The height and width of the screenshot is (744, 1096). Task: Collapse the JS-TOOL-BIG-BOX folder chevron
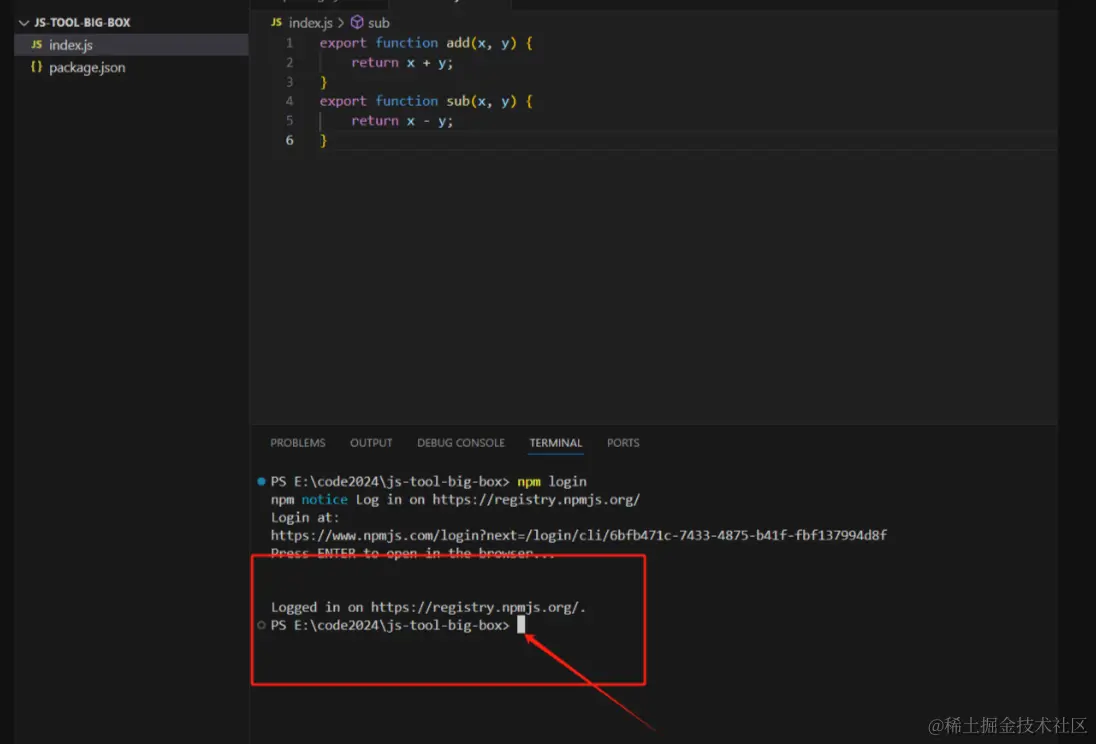pos(24,23)
